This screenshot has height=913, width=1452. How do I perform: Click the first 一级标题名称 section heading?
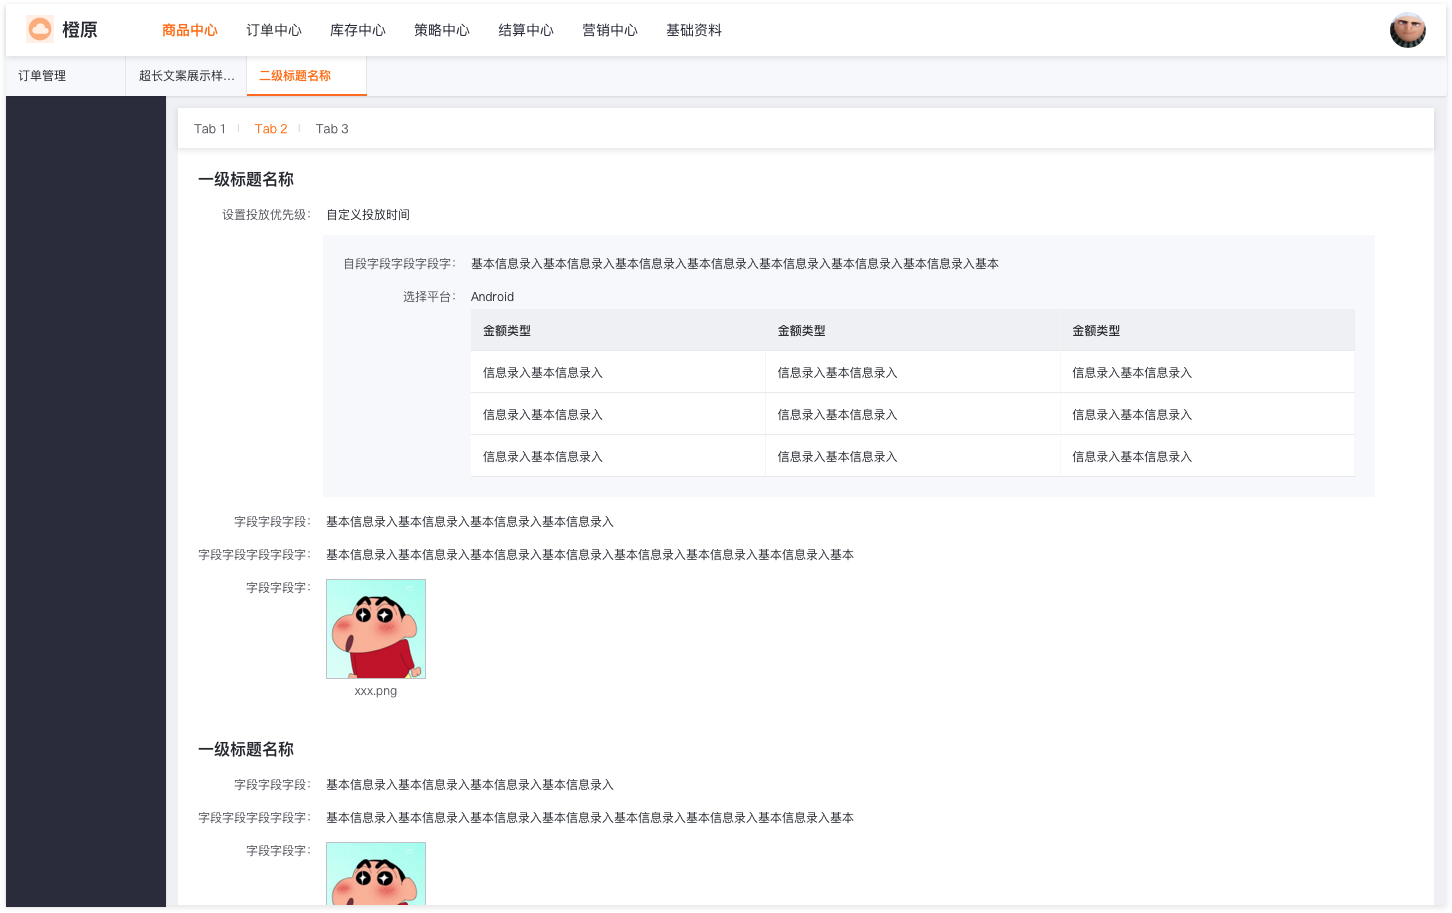pyautogui.click(x=246, y=180)
